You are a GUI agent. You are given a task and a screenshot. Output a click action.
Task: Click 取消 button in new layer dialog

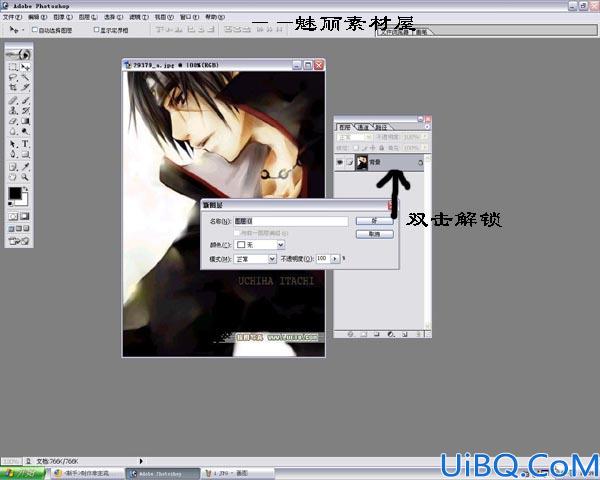(375, 234)
